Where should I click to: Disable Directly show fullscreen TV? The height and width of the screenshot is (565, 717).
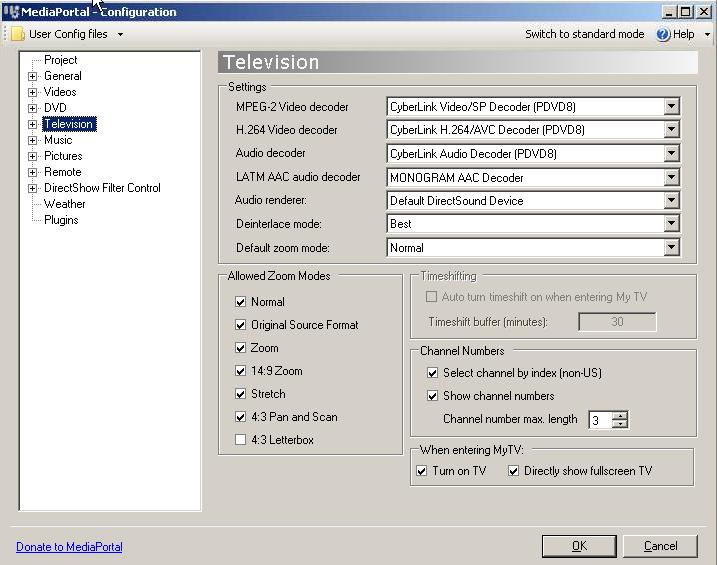coord(513,471)
